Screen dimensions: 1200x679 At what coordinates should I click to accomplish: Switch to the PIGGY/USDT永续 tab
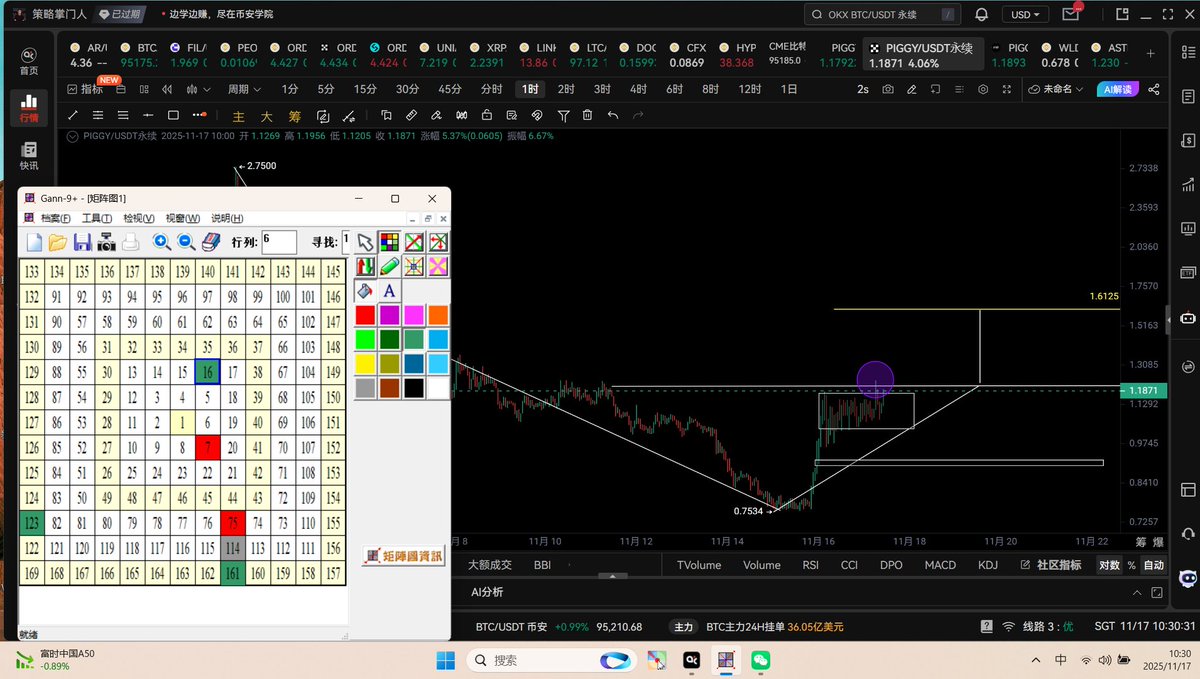coord(922,55)
